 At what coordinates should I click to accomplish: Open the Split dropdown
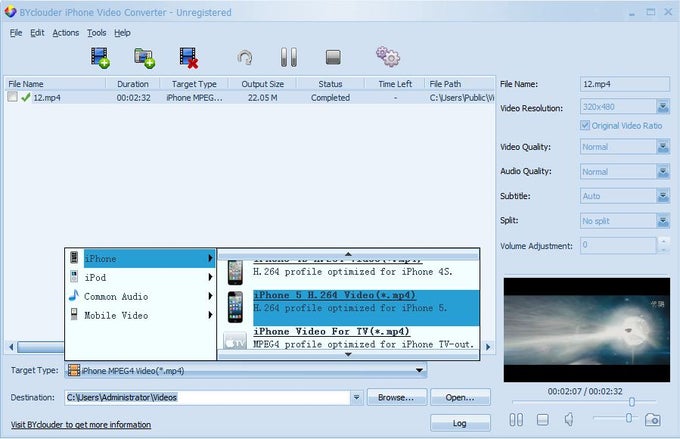[663, 221]
